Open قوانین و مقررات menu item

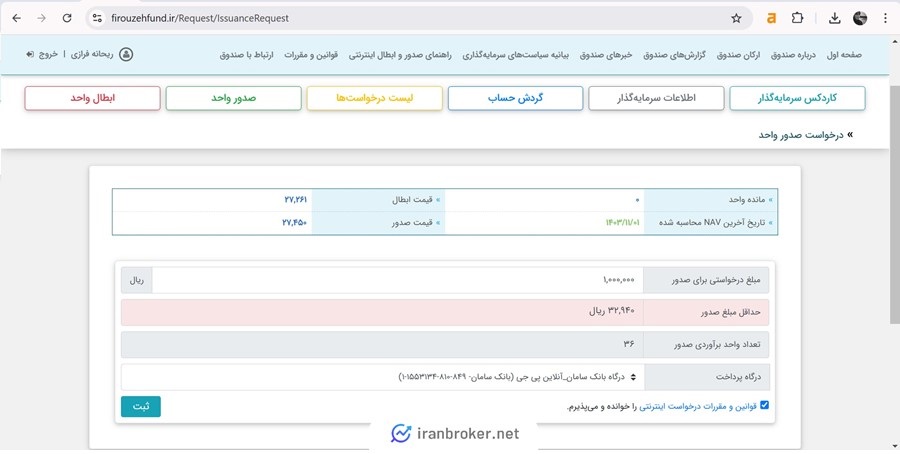(311, 55)
